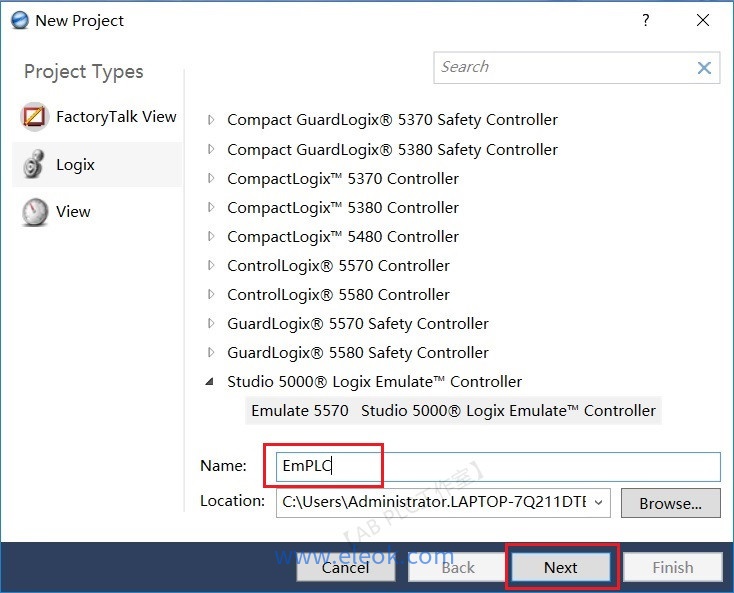
Task: Expand the CompactLogix 5370 Controller node
Action: point(211,179)
